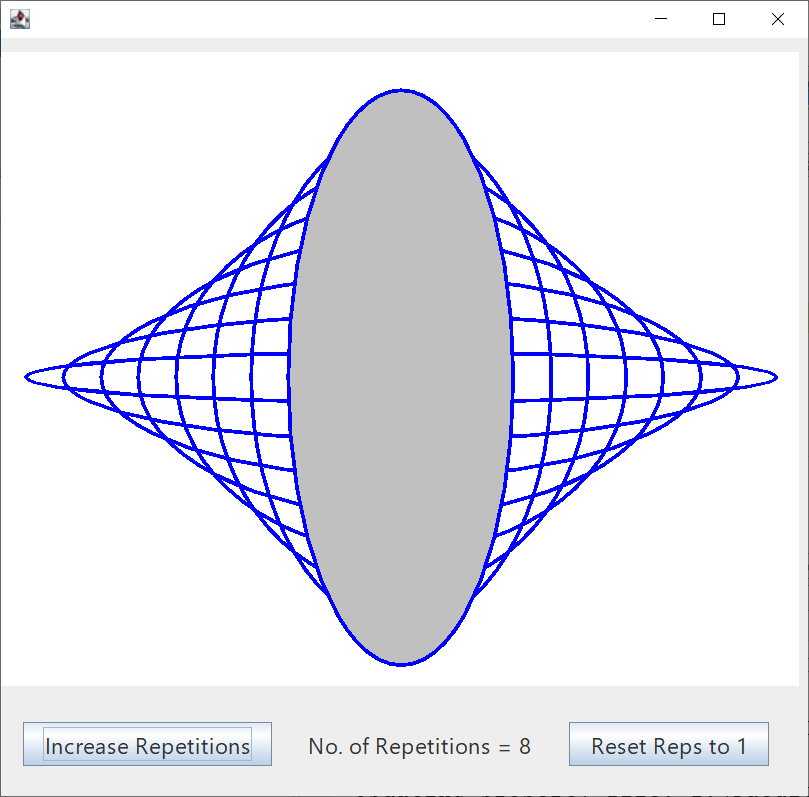The height and width of the screenshot is (797, 809).
Task: Click the No. of Repetitions = 8 label
Action: (x=419, y=746)
